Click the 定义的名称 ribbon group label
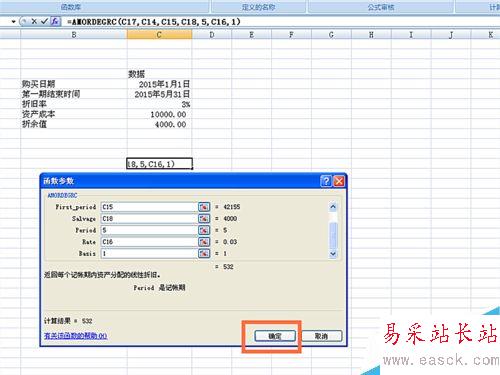The image size is (500, 375). coord(258,7)
